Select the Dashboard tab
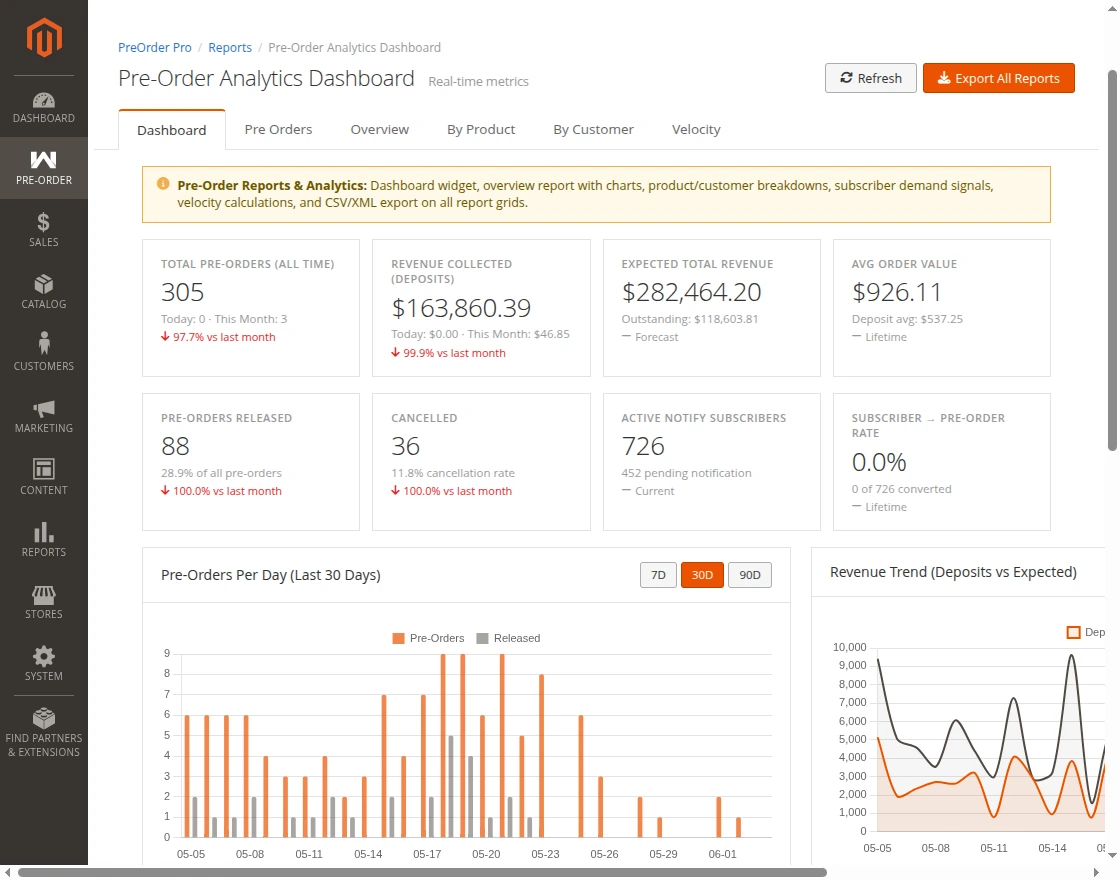The image size is (1120, 880). [171, 130]
